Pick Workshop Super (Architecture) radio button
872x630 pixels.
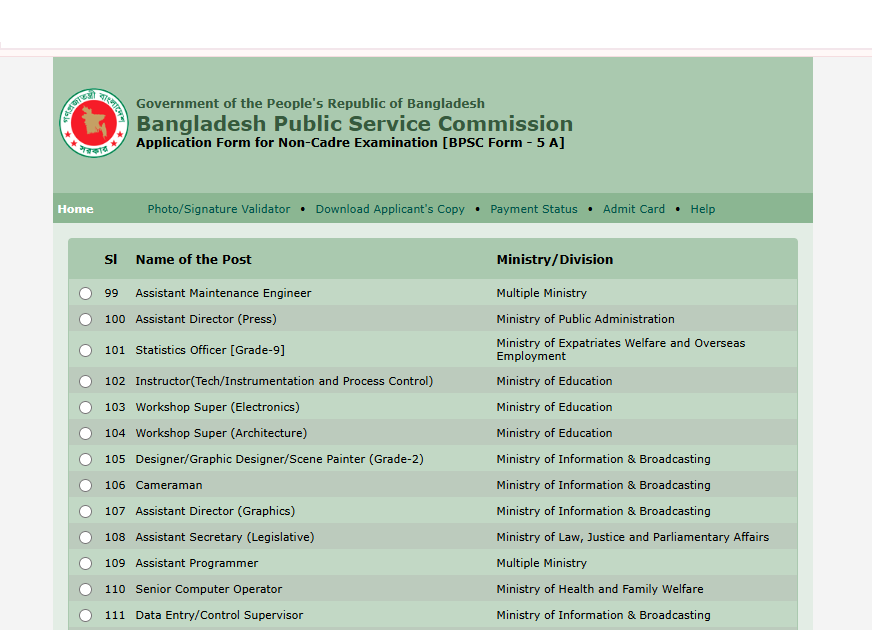85,433
